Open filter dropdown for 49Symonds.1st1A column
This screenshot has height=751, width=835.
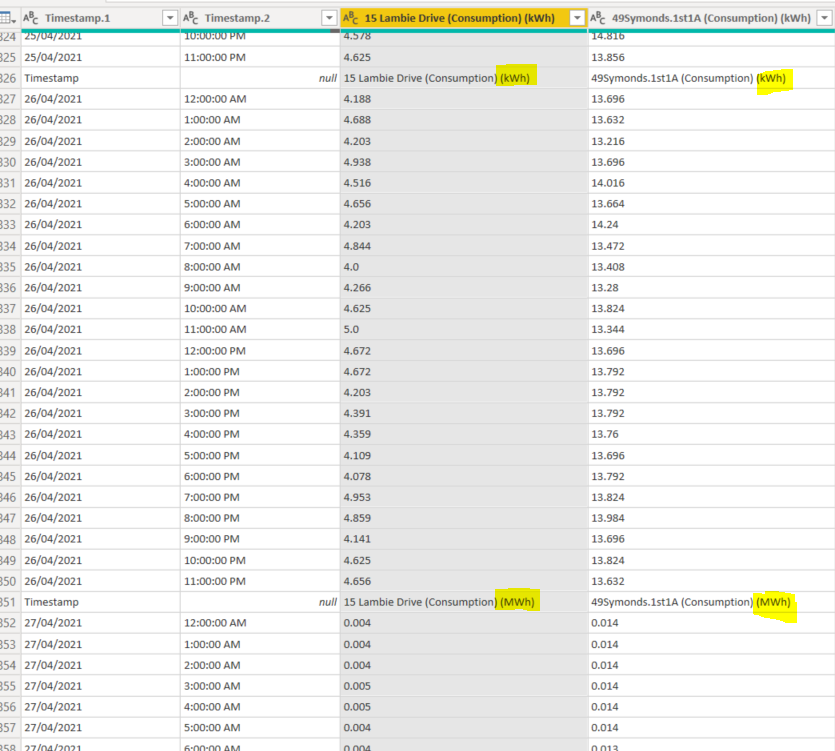click(824, 18)
